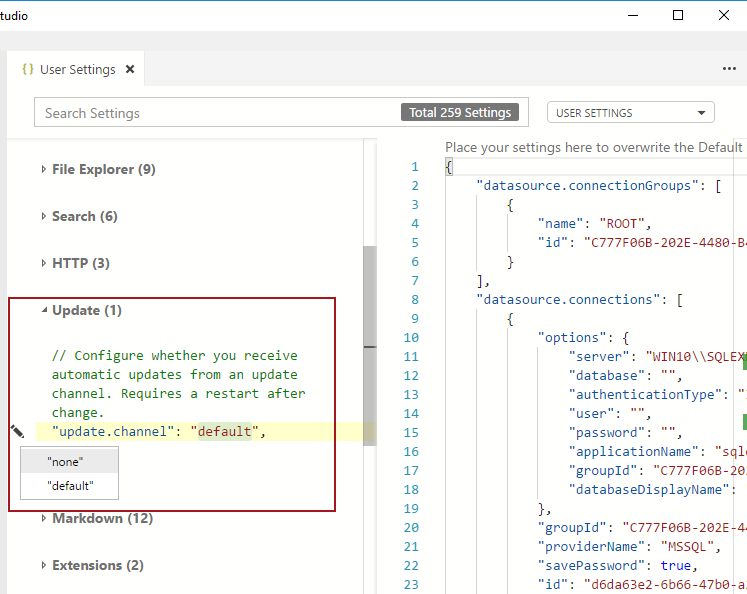Click the braces icon on User Settings tab
The width and height of the screenshot is (747, 594).
click(x=28, y=69)
